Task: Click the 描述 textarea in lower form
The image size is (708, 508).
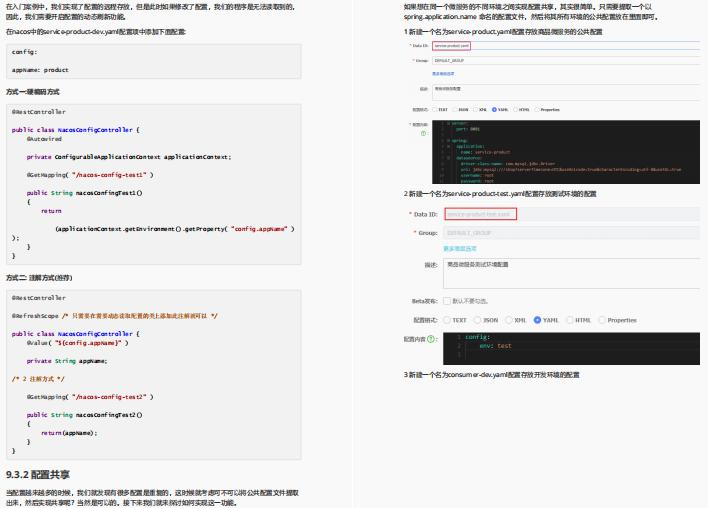Action: [571, 274]
